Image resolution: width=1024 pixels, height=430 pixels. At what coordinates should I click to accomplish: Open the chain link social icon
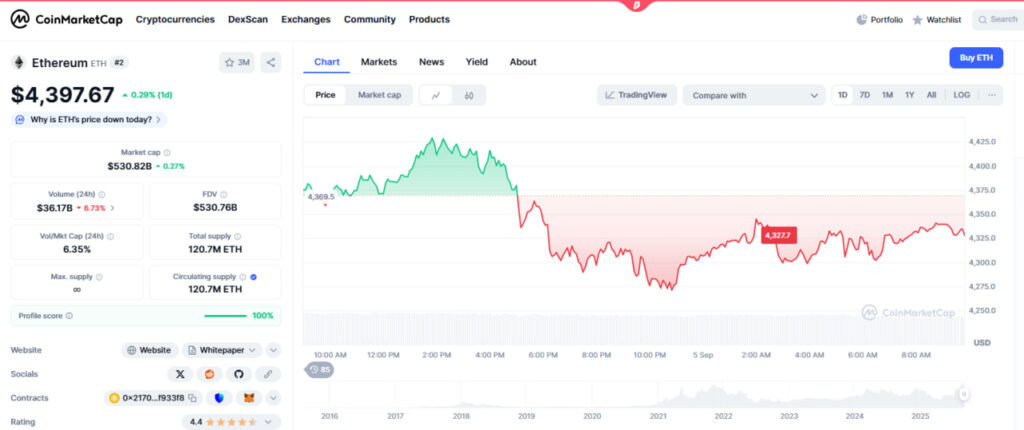click(268, 374)
